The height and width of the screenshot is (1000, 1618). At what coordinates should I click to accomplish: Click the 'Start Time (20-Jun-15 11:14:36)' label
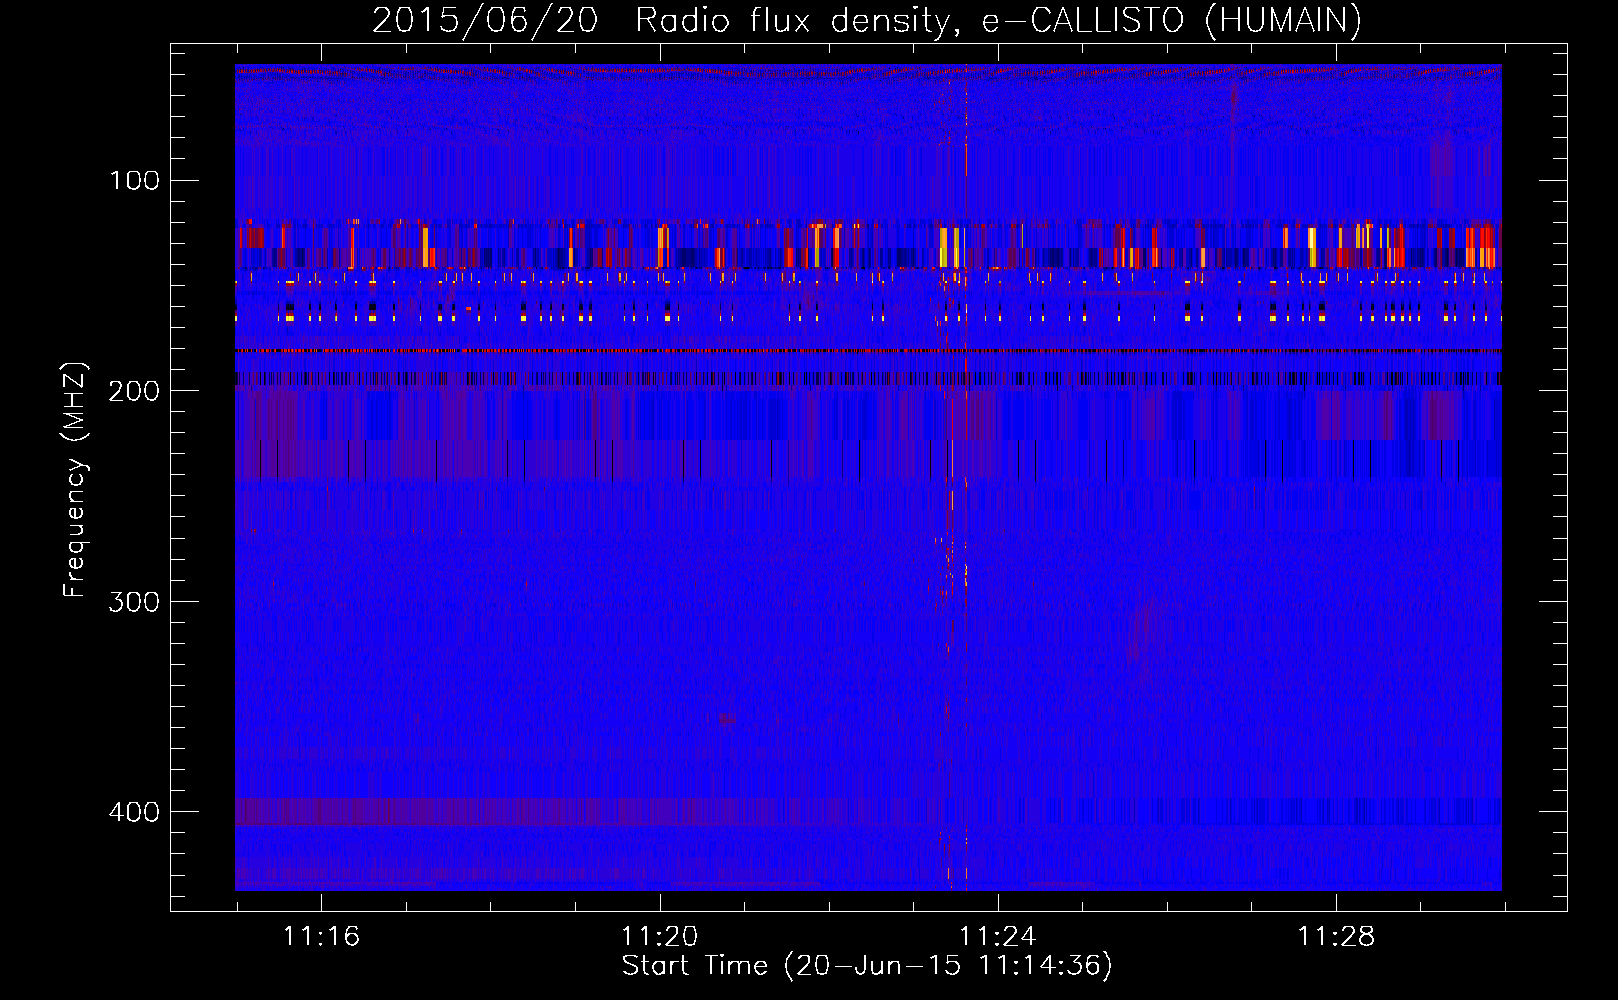click(867, 965)
